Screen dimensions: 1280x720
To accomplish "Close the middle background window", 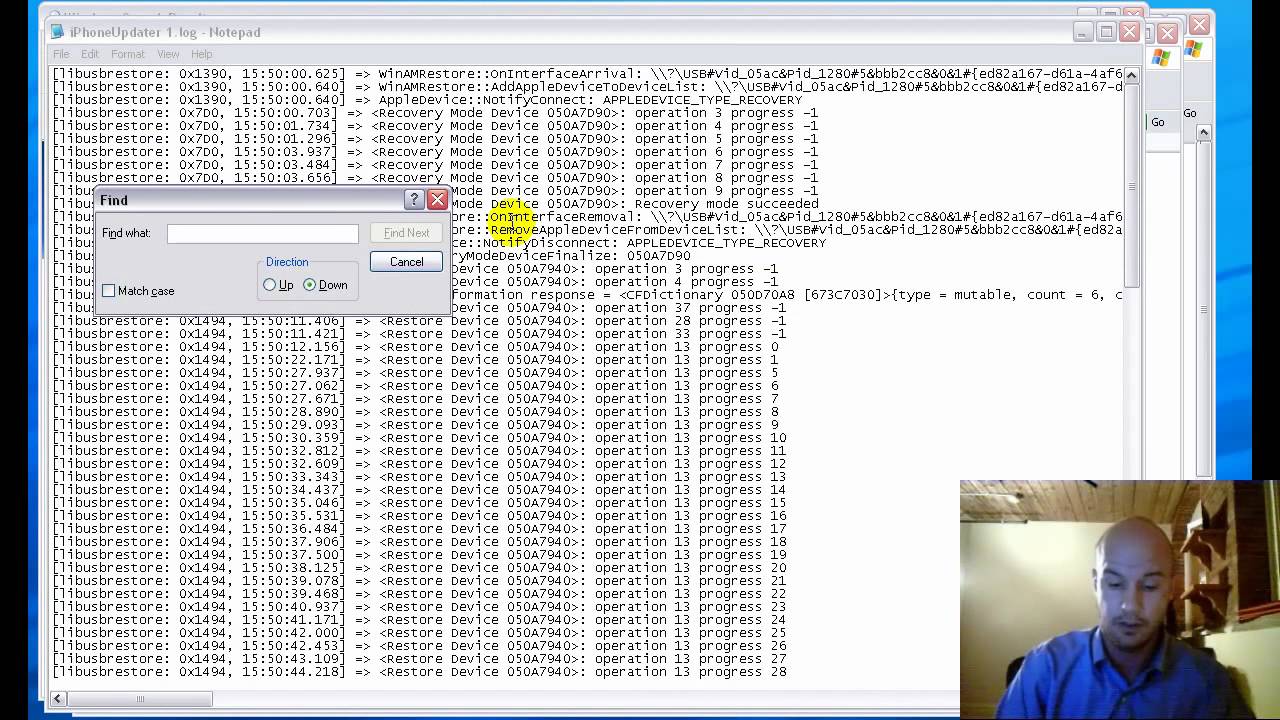I will pos(1167,33).
